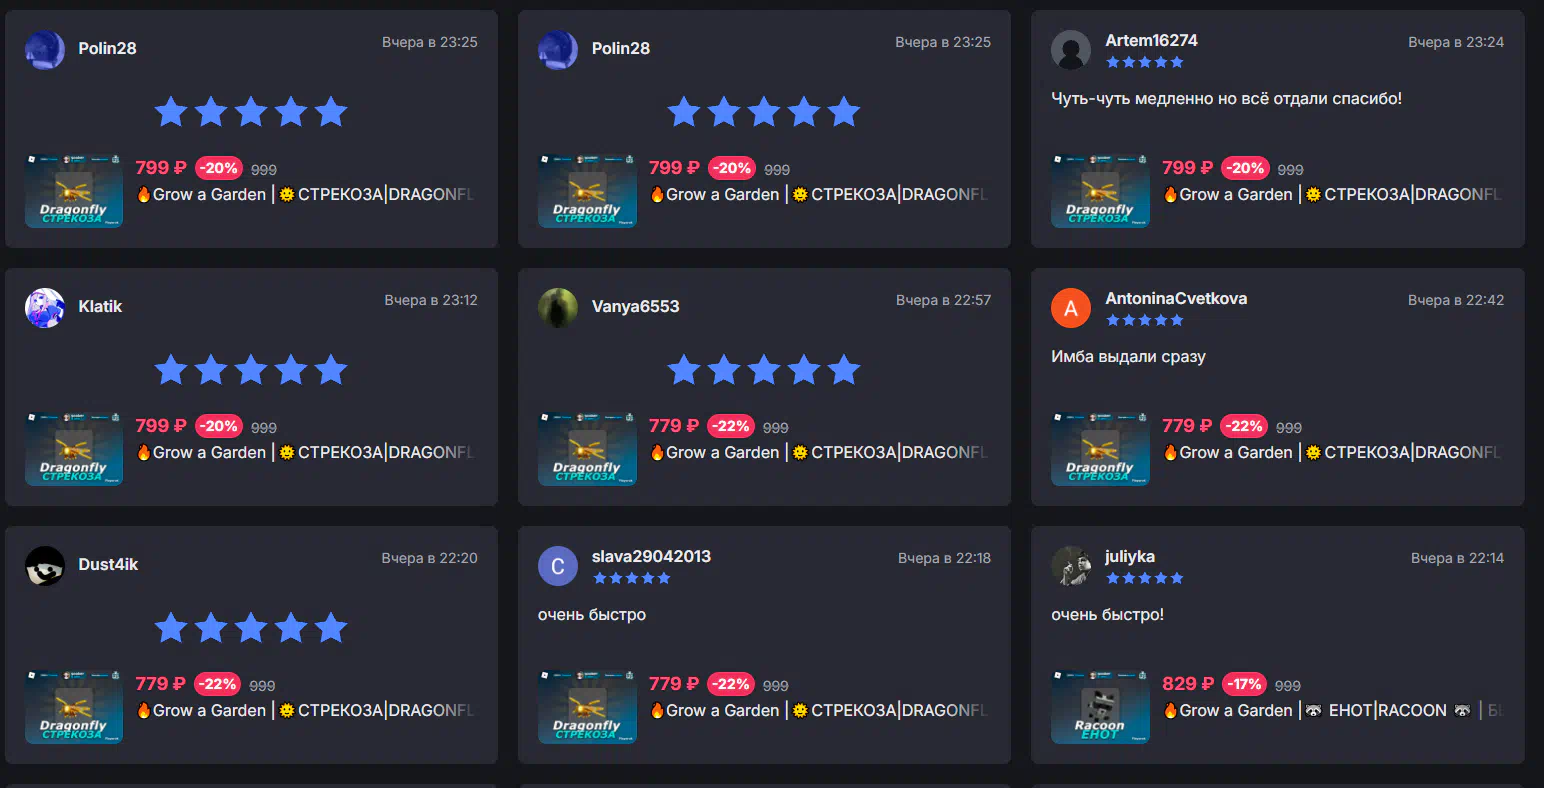The width and height of the screenshot is (1544, 788).
Task: Click the username Artem16274
Action: point(1151,40)
